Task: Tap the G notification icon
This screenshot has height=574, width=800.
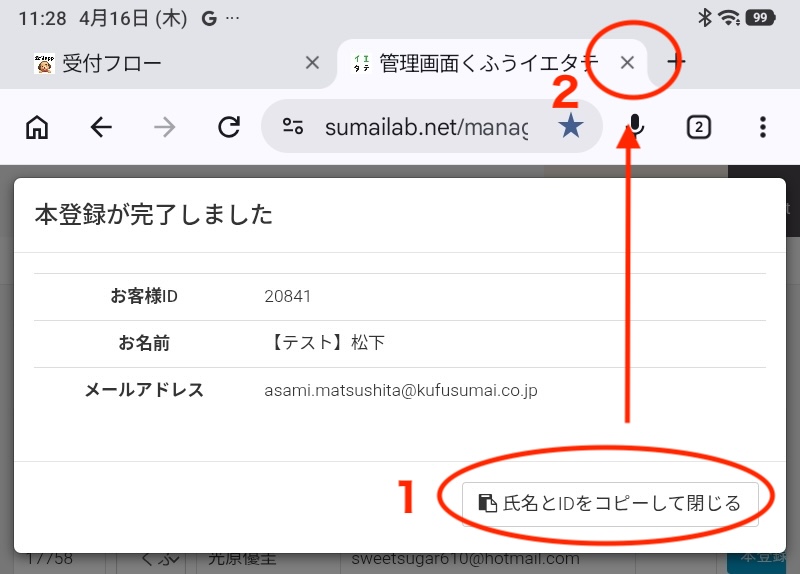Action: (x=209, y=19)
